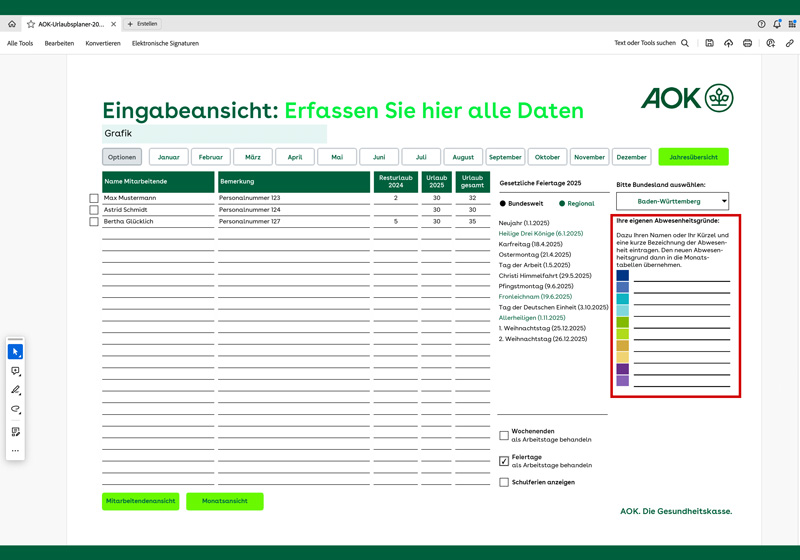This screenshot has height=560, width=800.
Task: Open the Konvertieren menu
Action: (x=103, y=43)
